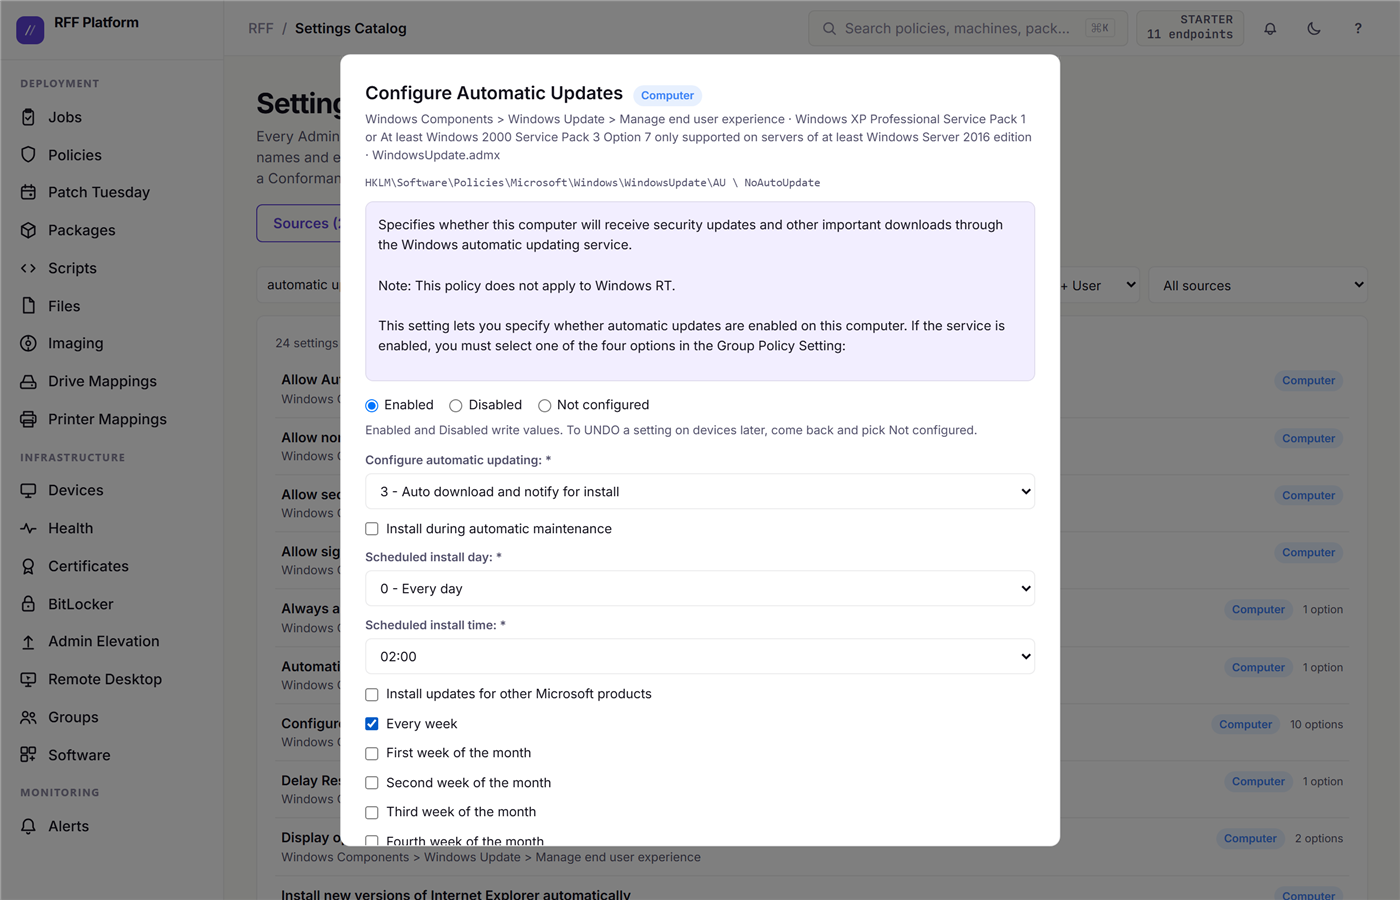Open Jobs from the sidebar icon
Image resolution: width=1400 pixels, height=900 pixels.
(28, 117)
